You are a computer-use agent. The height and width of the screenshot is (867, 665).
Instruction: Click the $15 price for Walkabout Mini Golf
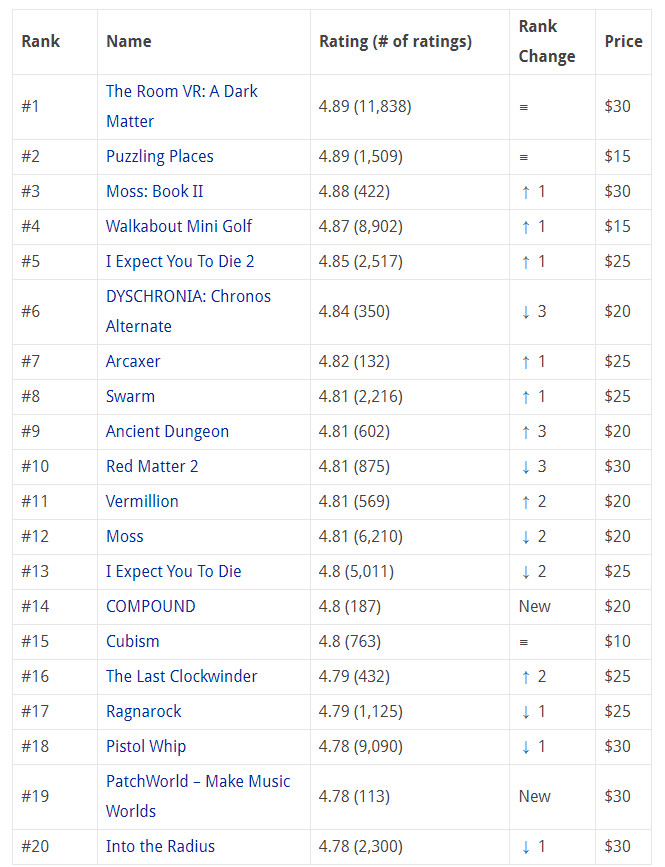point(617,226)
